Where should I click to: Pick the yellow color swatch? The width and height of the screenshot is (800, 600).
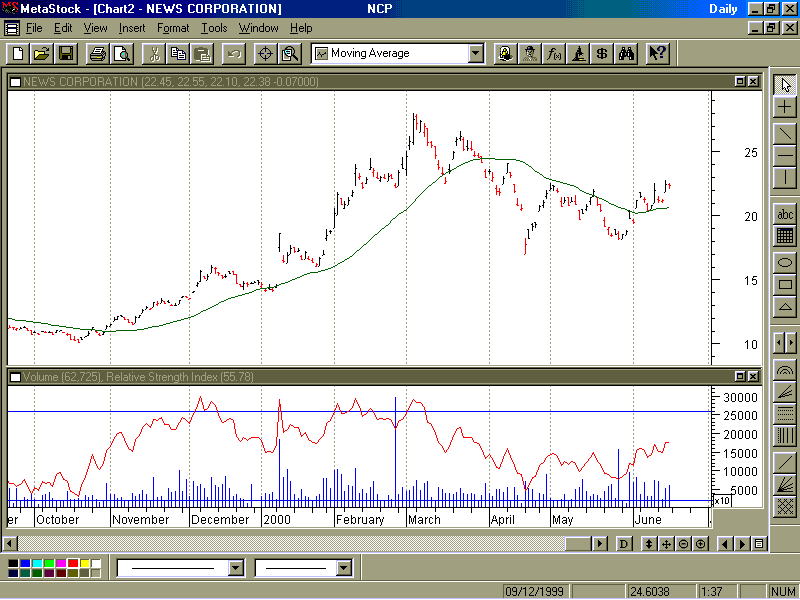pos(85,564)
